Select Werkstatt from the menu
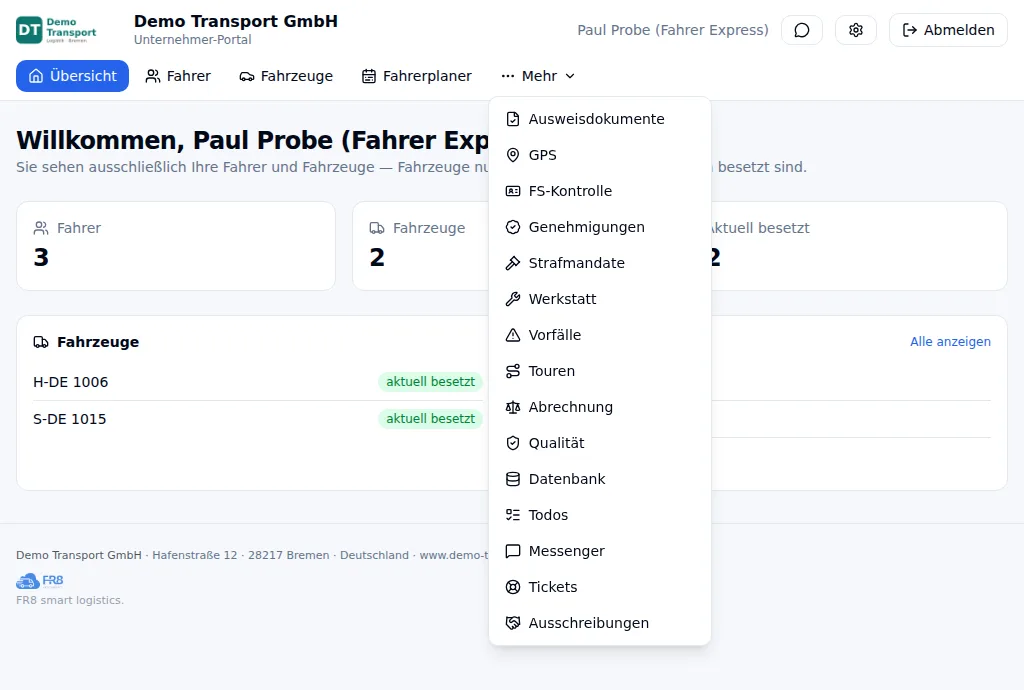The image size is (1024, 690). (600, 298)
